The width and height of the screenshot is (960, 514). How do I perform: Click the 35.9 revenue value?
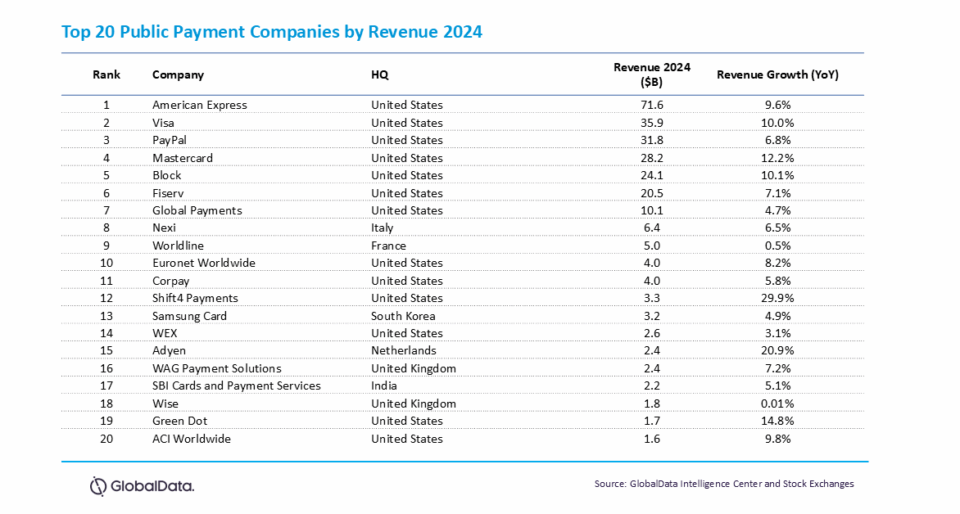[652, 122]
